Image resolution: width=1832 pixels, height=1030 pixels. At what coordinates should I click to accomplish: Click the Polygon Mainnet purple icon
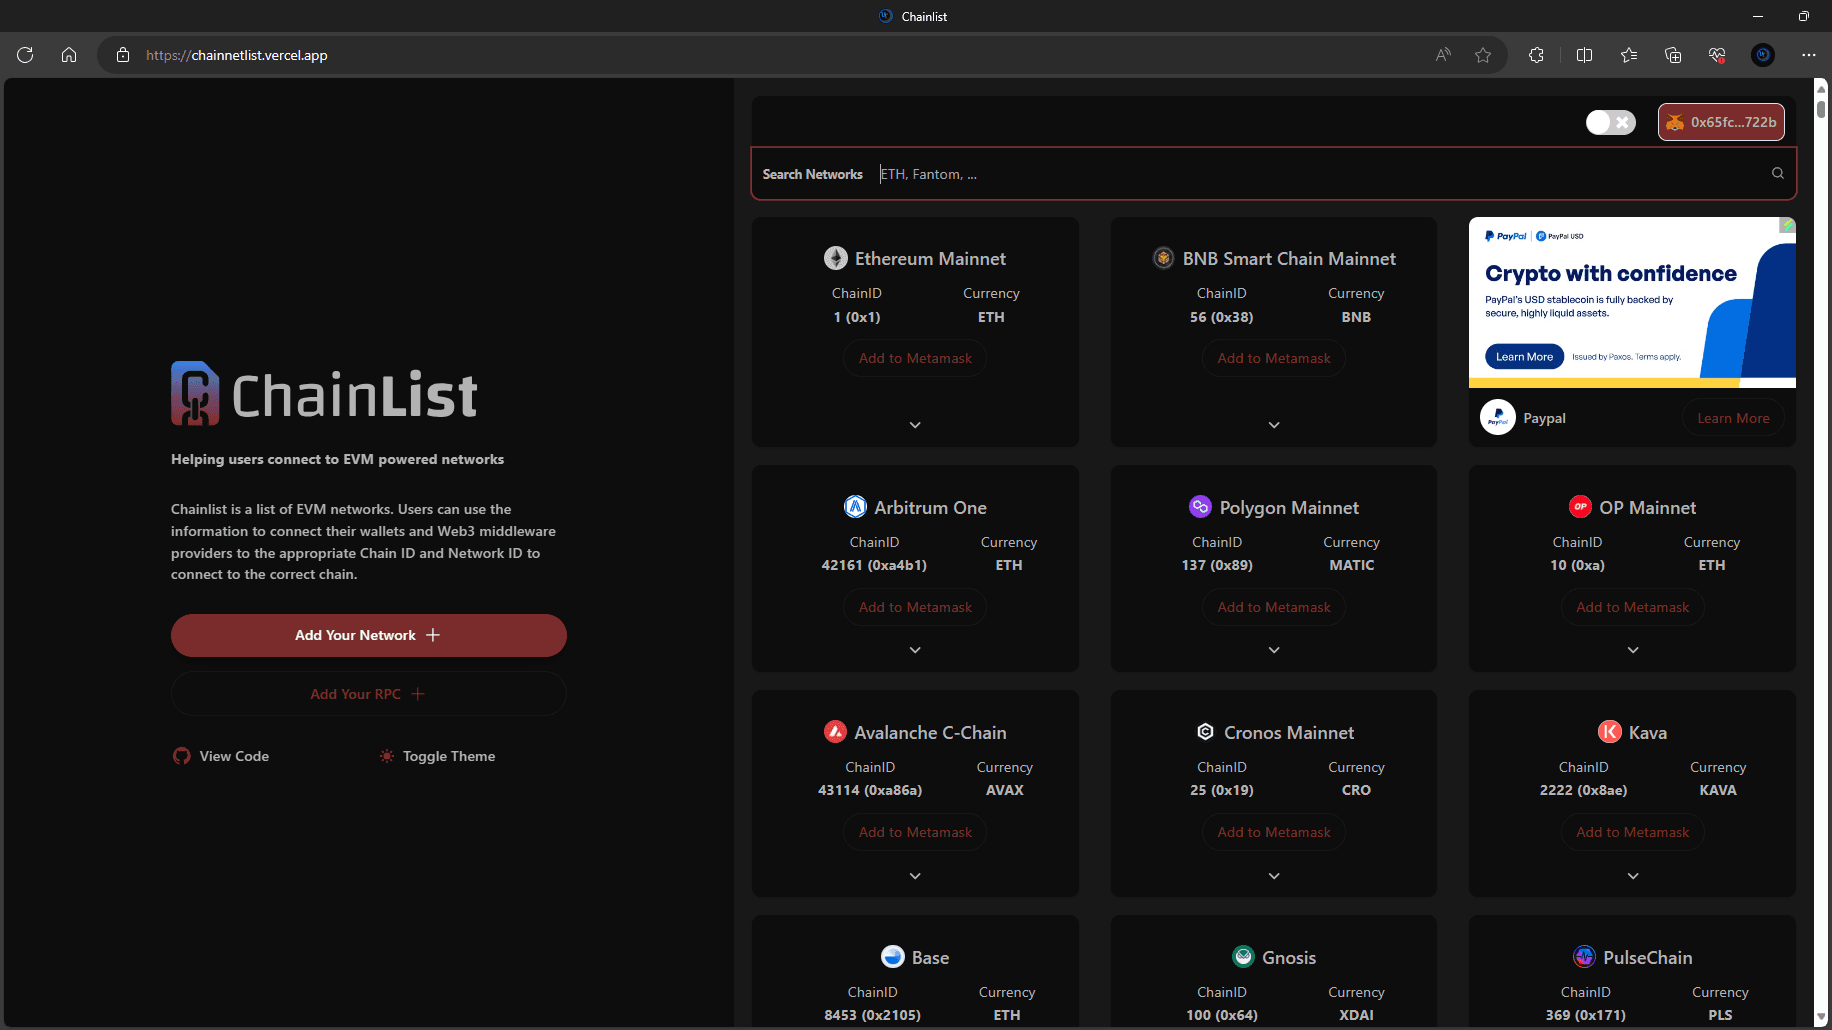click(x=1201, y=507)
